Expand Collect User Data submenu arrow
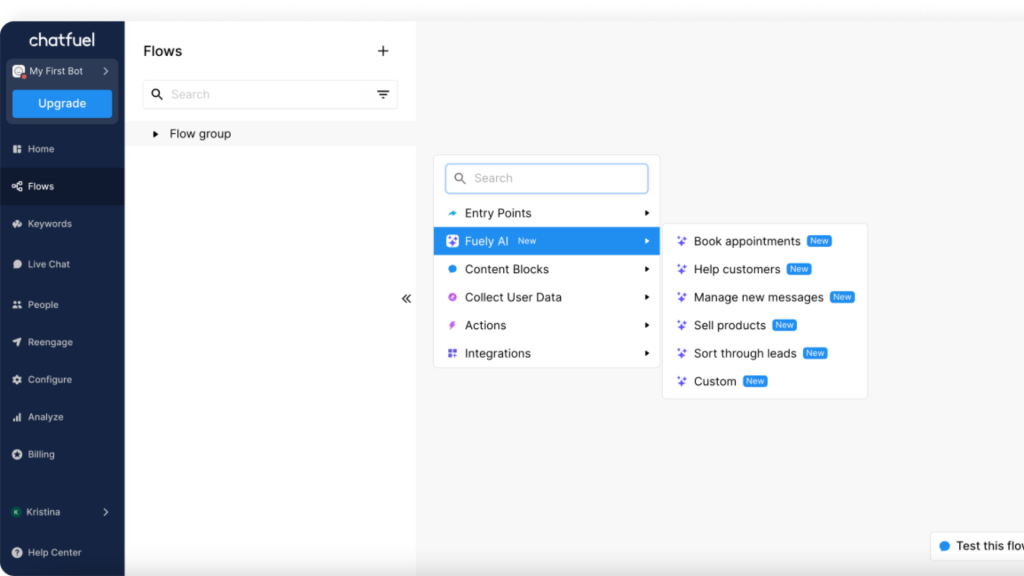Viewport: 1024px width, 576px height. [647, 297]
